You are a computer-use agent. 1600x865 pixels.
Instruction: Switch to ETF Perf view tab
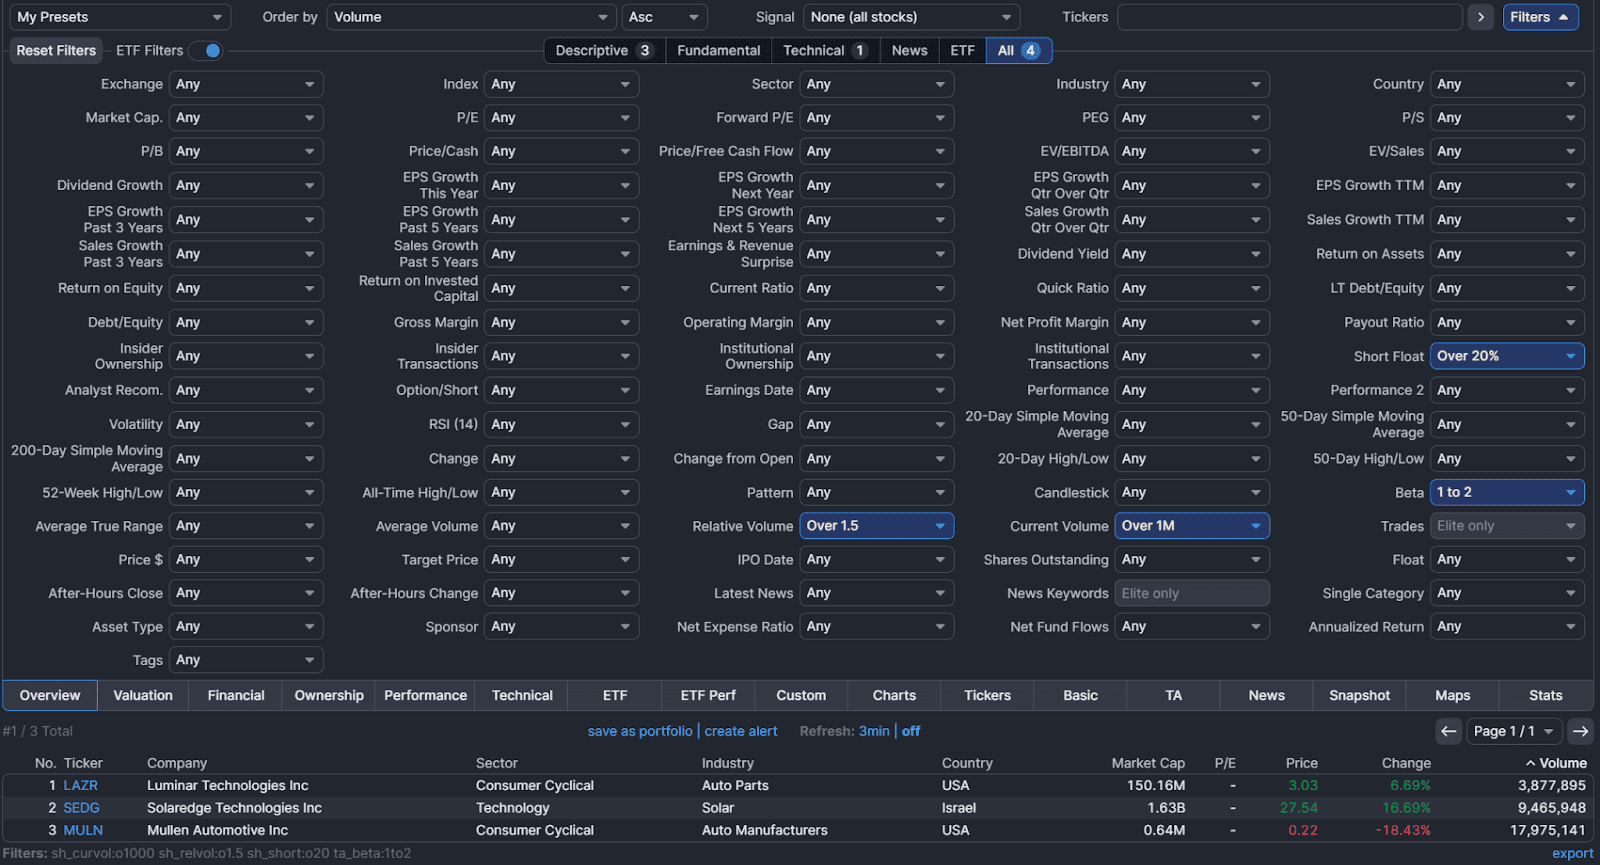coord(708,695)
